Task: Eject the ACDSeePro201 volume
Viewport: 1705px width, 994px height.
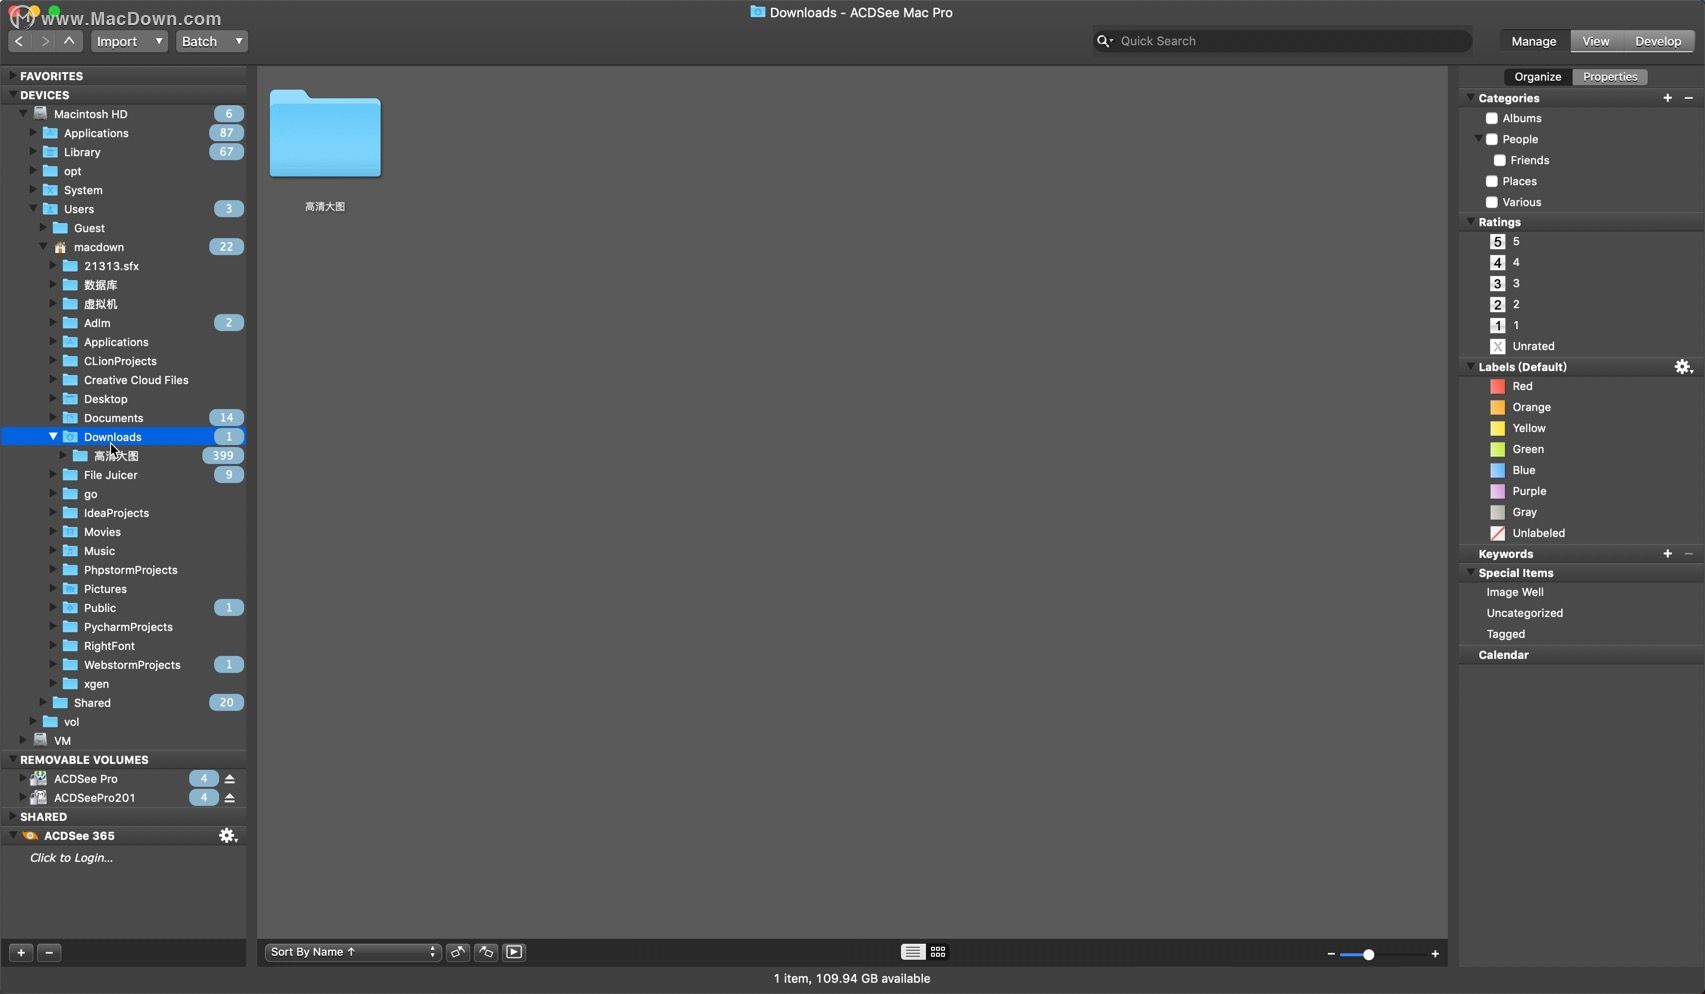Action: point(230,798)
